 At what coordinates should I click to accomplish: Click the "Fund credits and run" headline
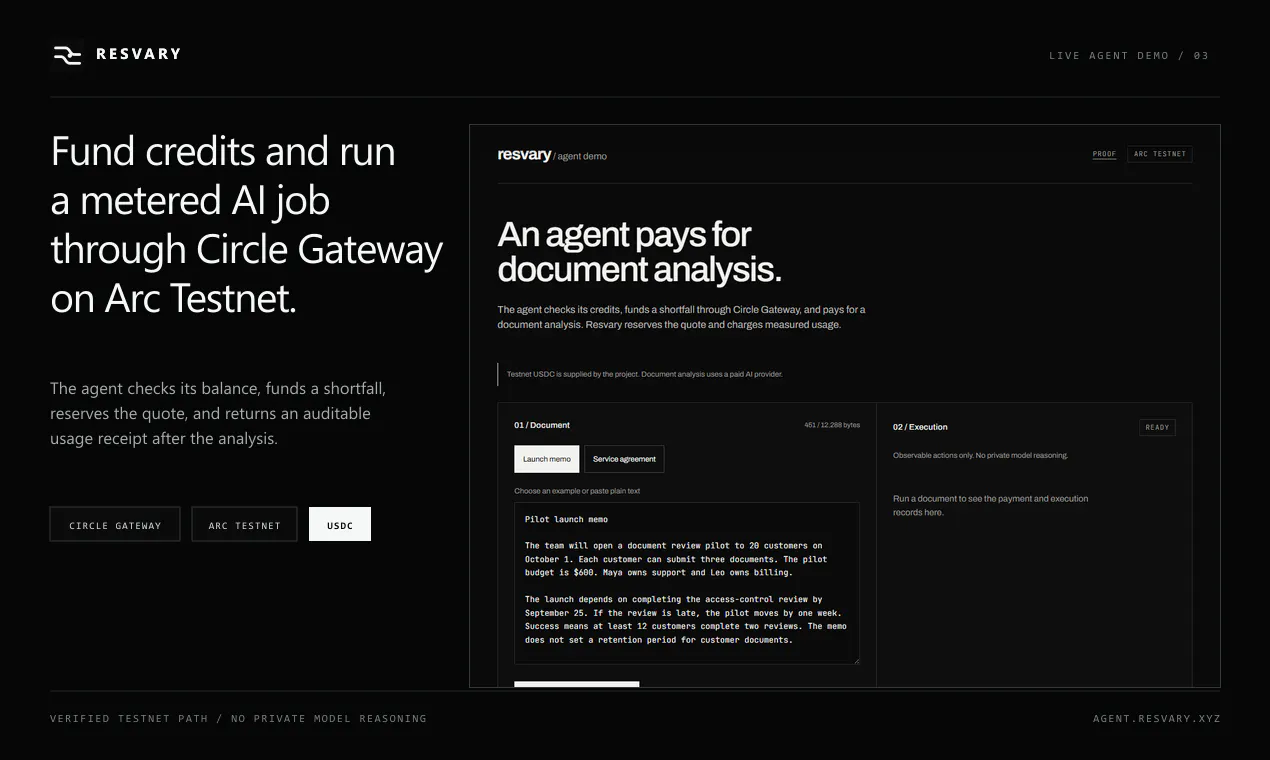pos(247,224)
